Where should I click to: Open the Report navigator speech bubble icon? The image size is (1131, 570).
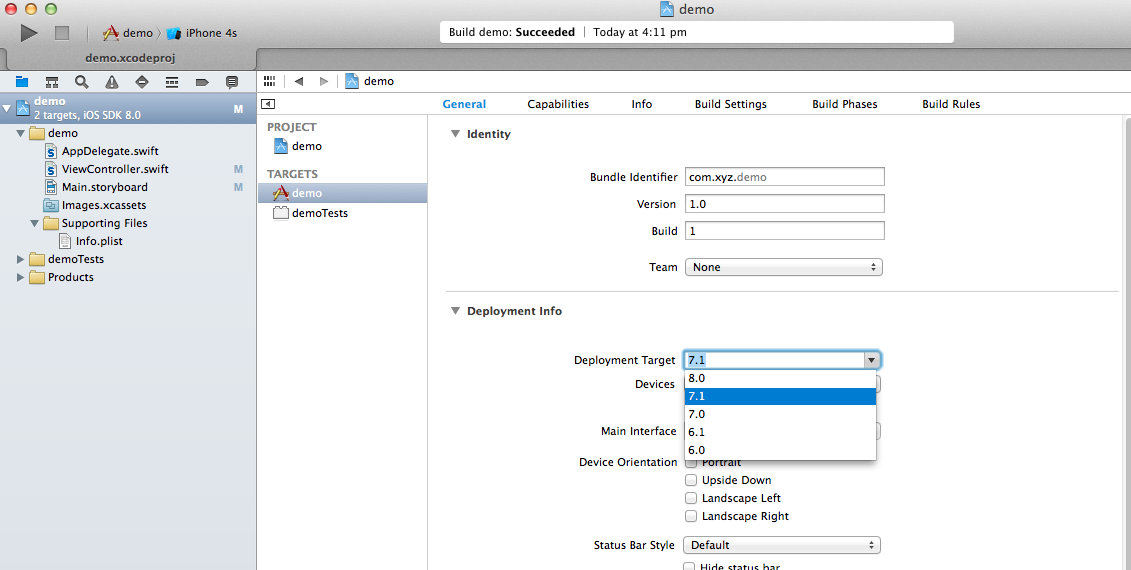[x=232, y=82]
